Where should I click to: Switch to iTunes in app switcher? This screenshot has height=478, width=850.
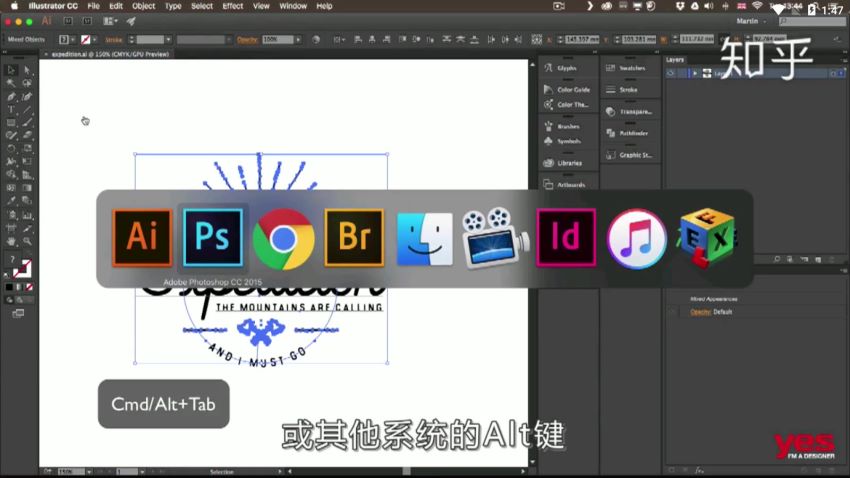[x=636, y=238]
